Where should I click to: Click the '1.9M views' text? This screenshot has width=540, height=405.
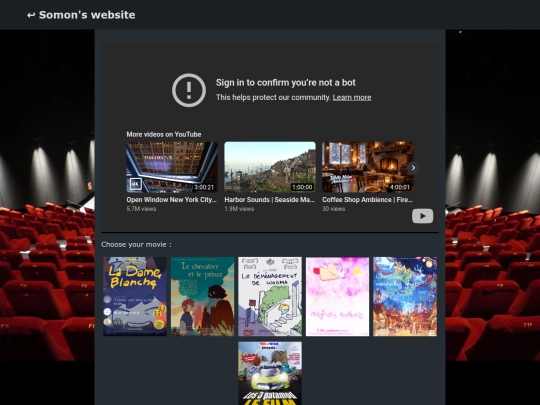point(239,209)
